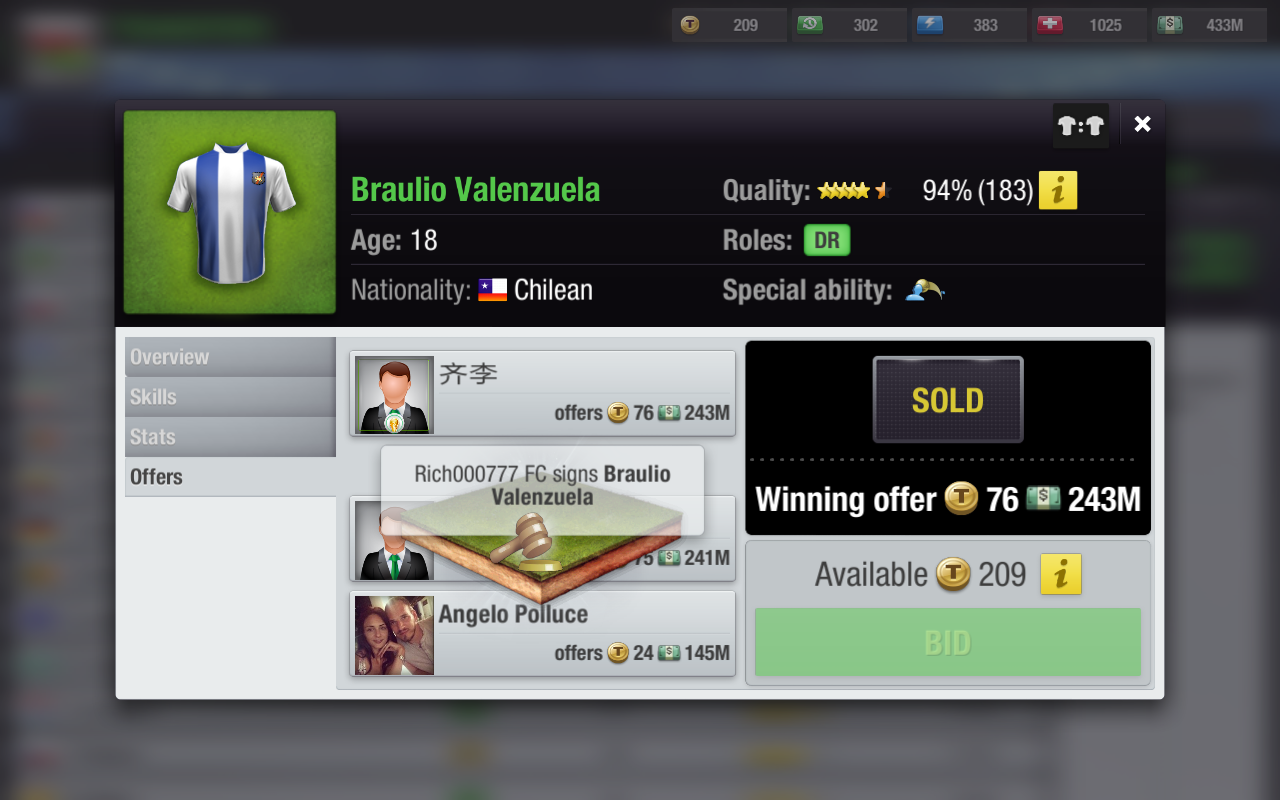Image resolution: width=1280 pixels, height=800 pixels.
Task: Switch to the Overview tab
Action: pos(230,357)
